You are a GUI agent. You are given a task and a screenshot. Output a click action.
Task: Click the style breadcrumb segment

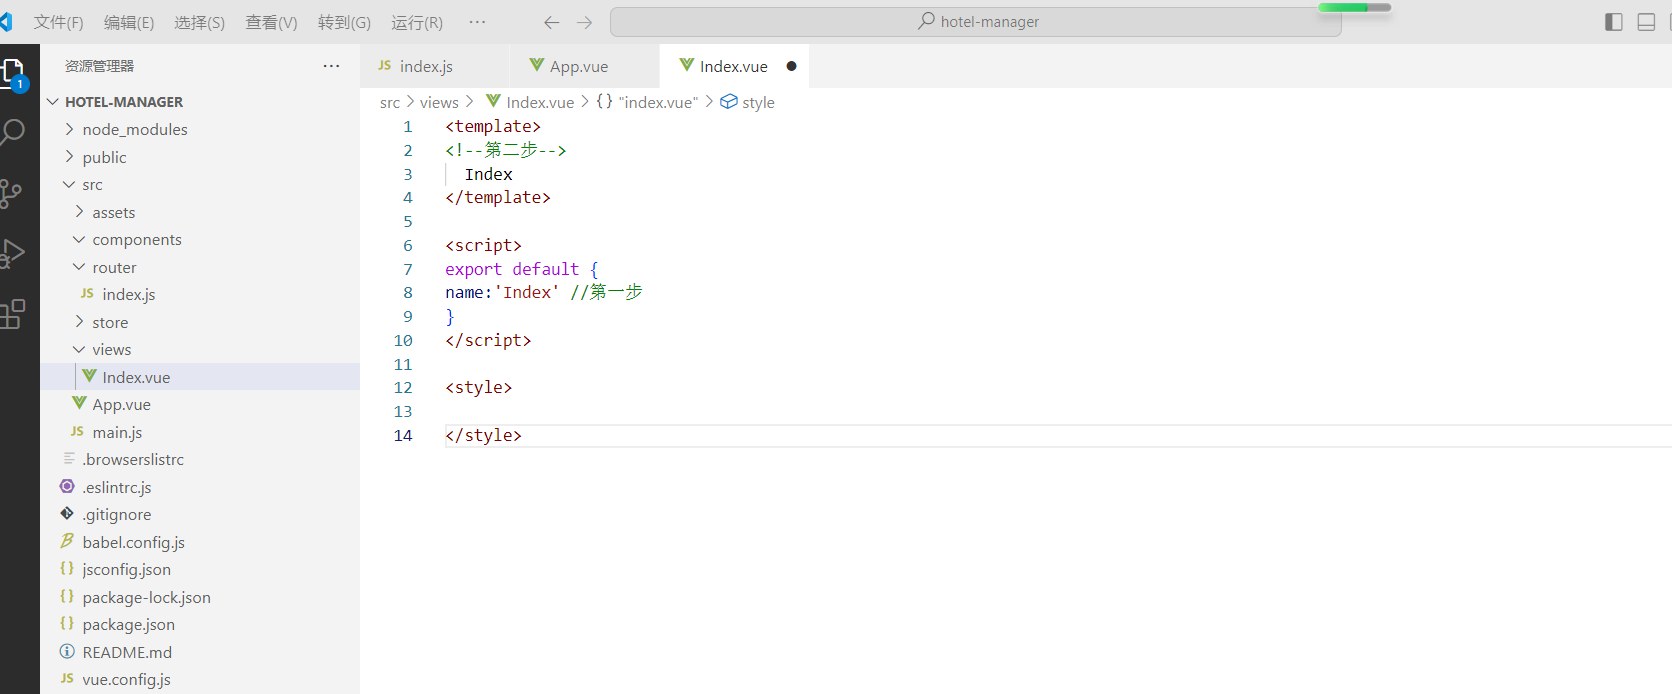coord(748,102)
